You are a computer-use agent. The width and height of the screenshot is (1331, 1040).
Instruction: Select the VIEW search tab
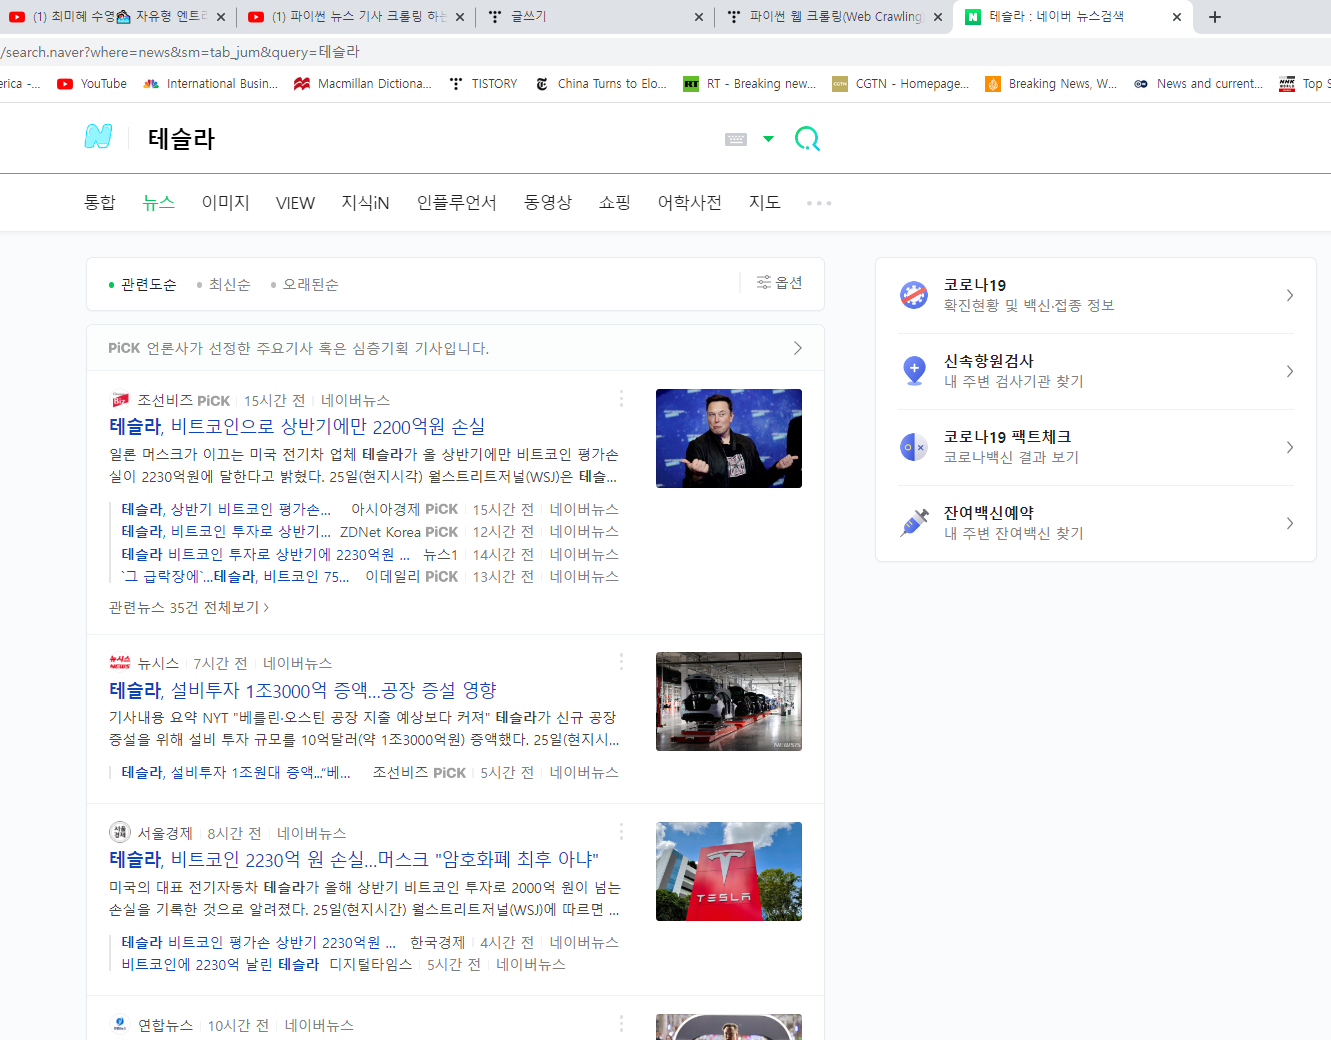click(x=295, y=203)
